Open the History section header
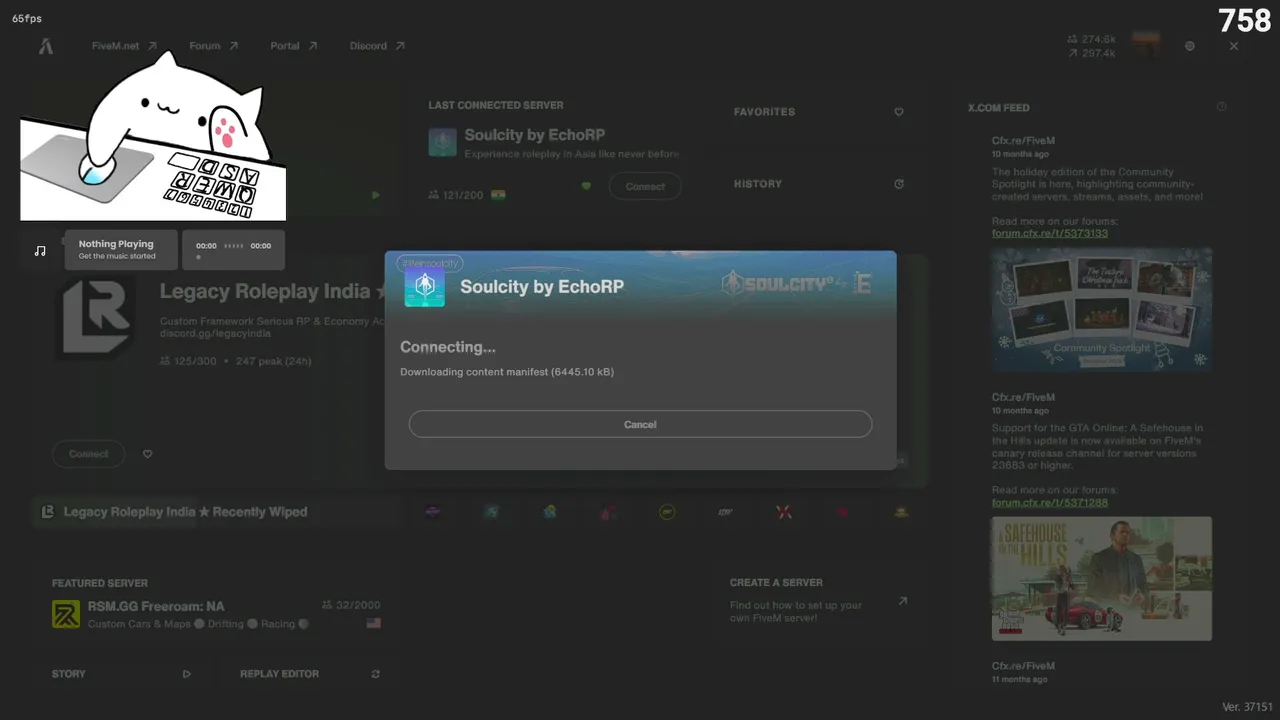Image resolution: width=1280 pixels, height=720 pixels. coord(758,184)
